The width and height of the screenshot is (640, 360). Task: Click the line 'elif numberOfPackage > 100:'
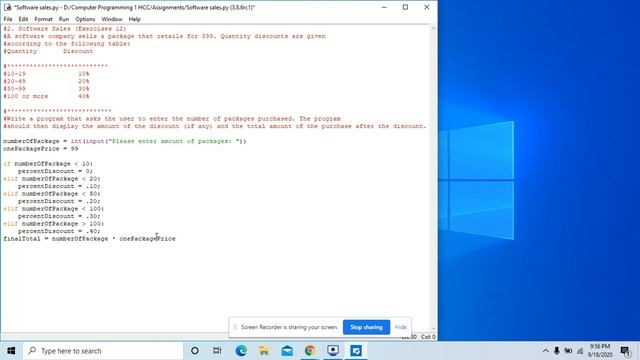(54, 224)
